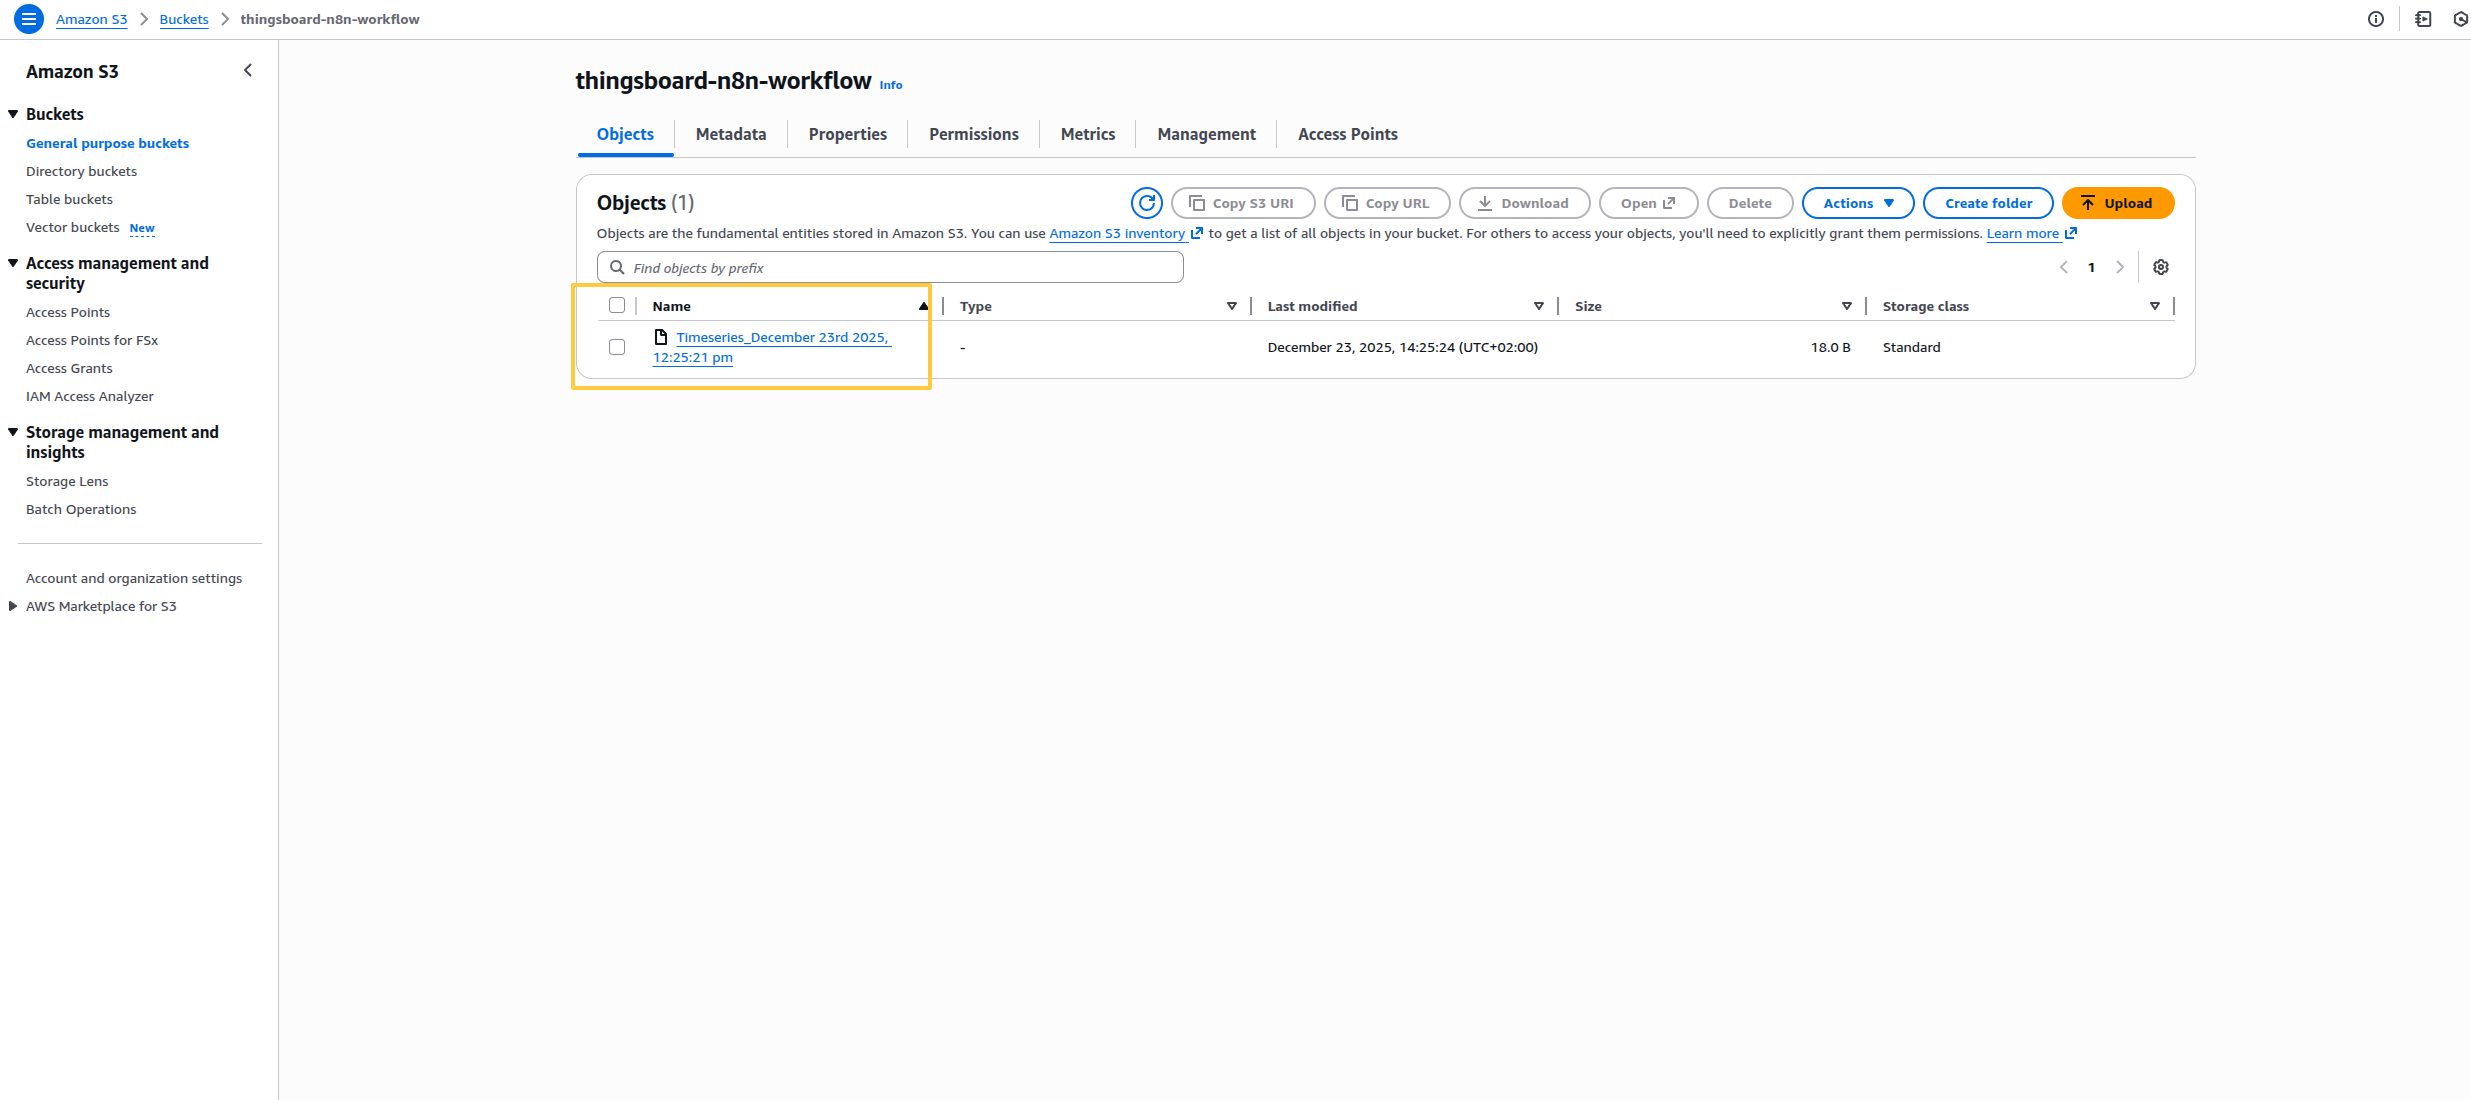Collapse the Amazon S3 sidebar arrow
2471x1100 pixels.
coord(248,71)
